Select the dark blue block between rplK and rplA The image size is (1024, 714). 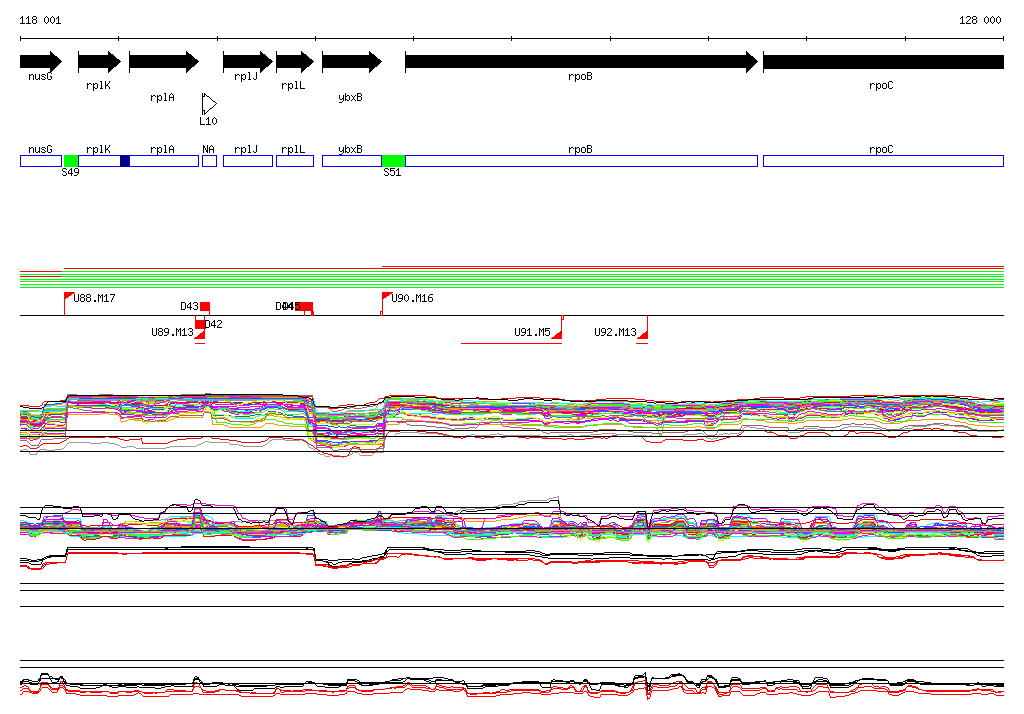(125, 161)
